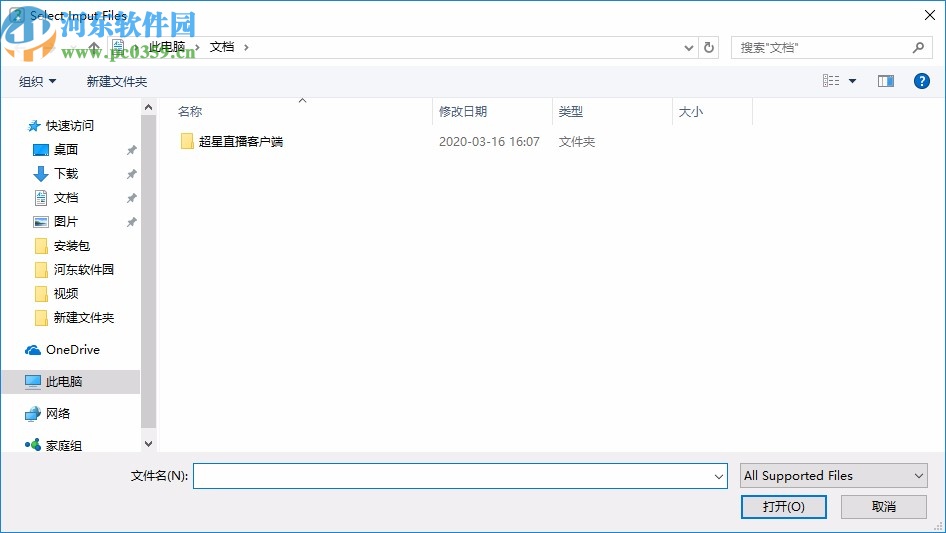Click the 河东软件园 folder icon
The height and width of the screenshot is (533, 946).
(41, 270)
